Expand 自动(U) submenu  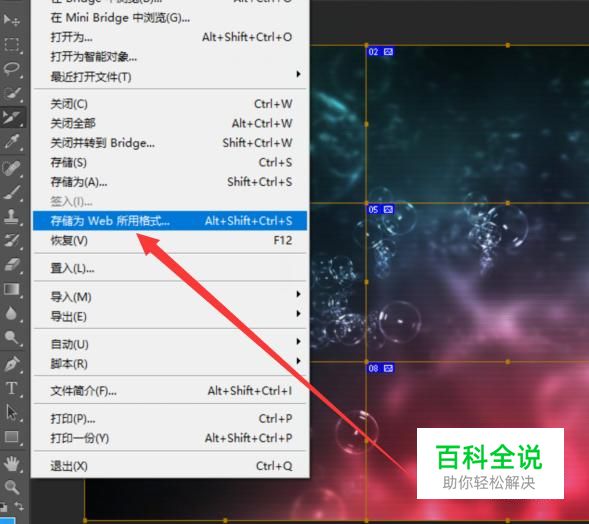[x=170, y=344]
